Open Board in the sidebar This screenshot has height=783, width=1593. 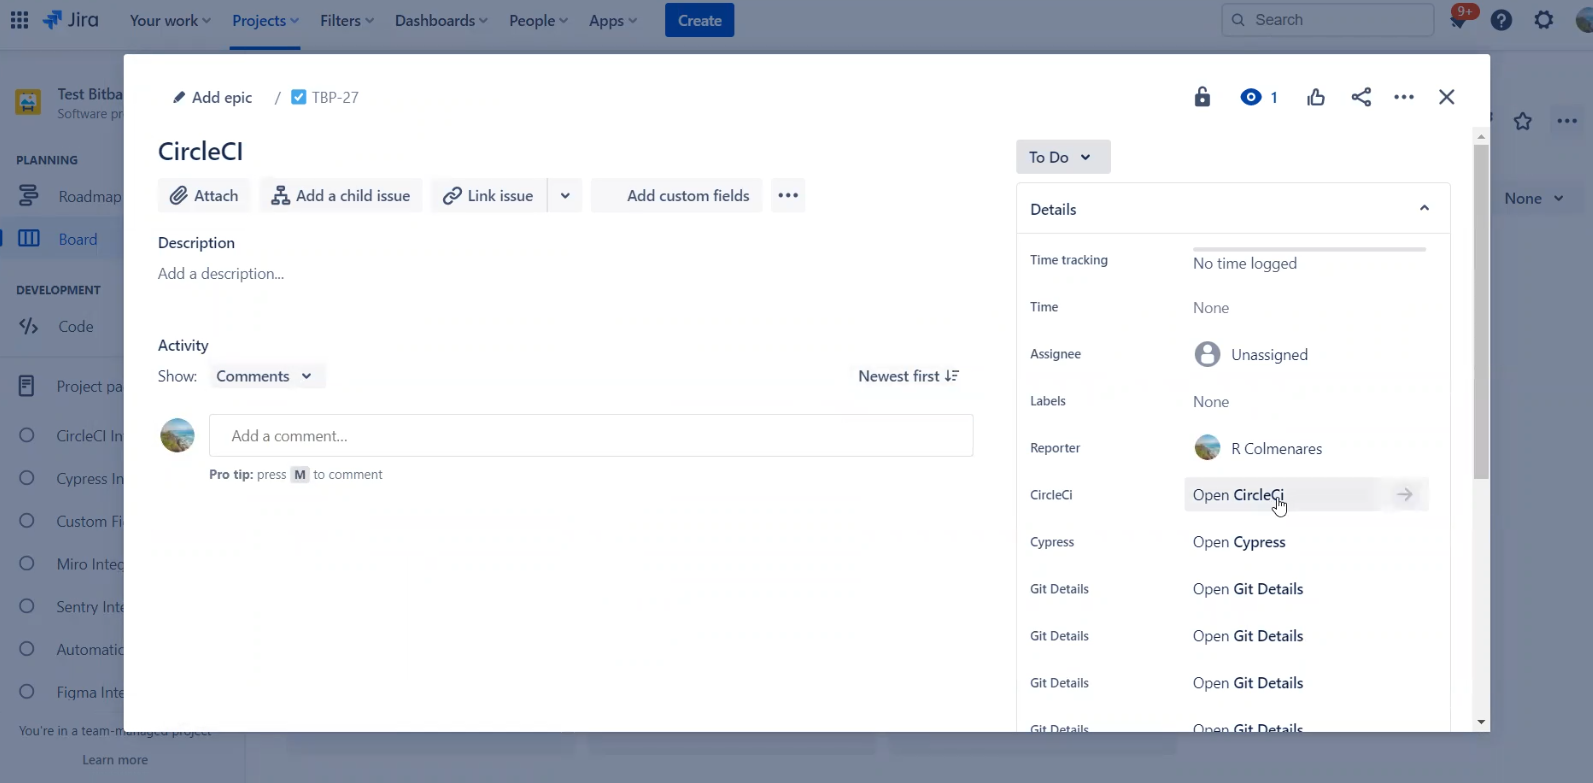64,239
